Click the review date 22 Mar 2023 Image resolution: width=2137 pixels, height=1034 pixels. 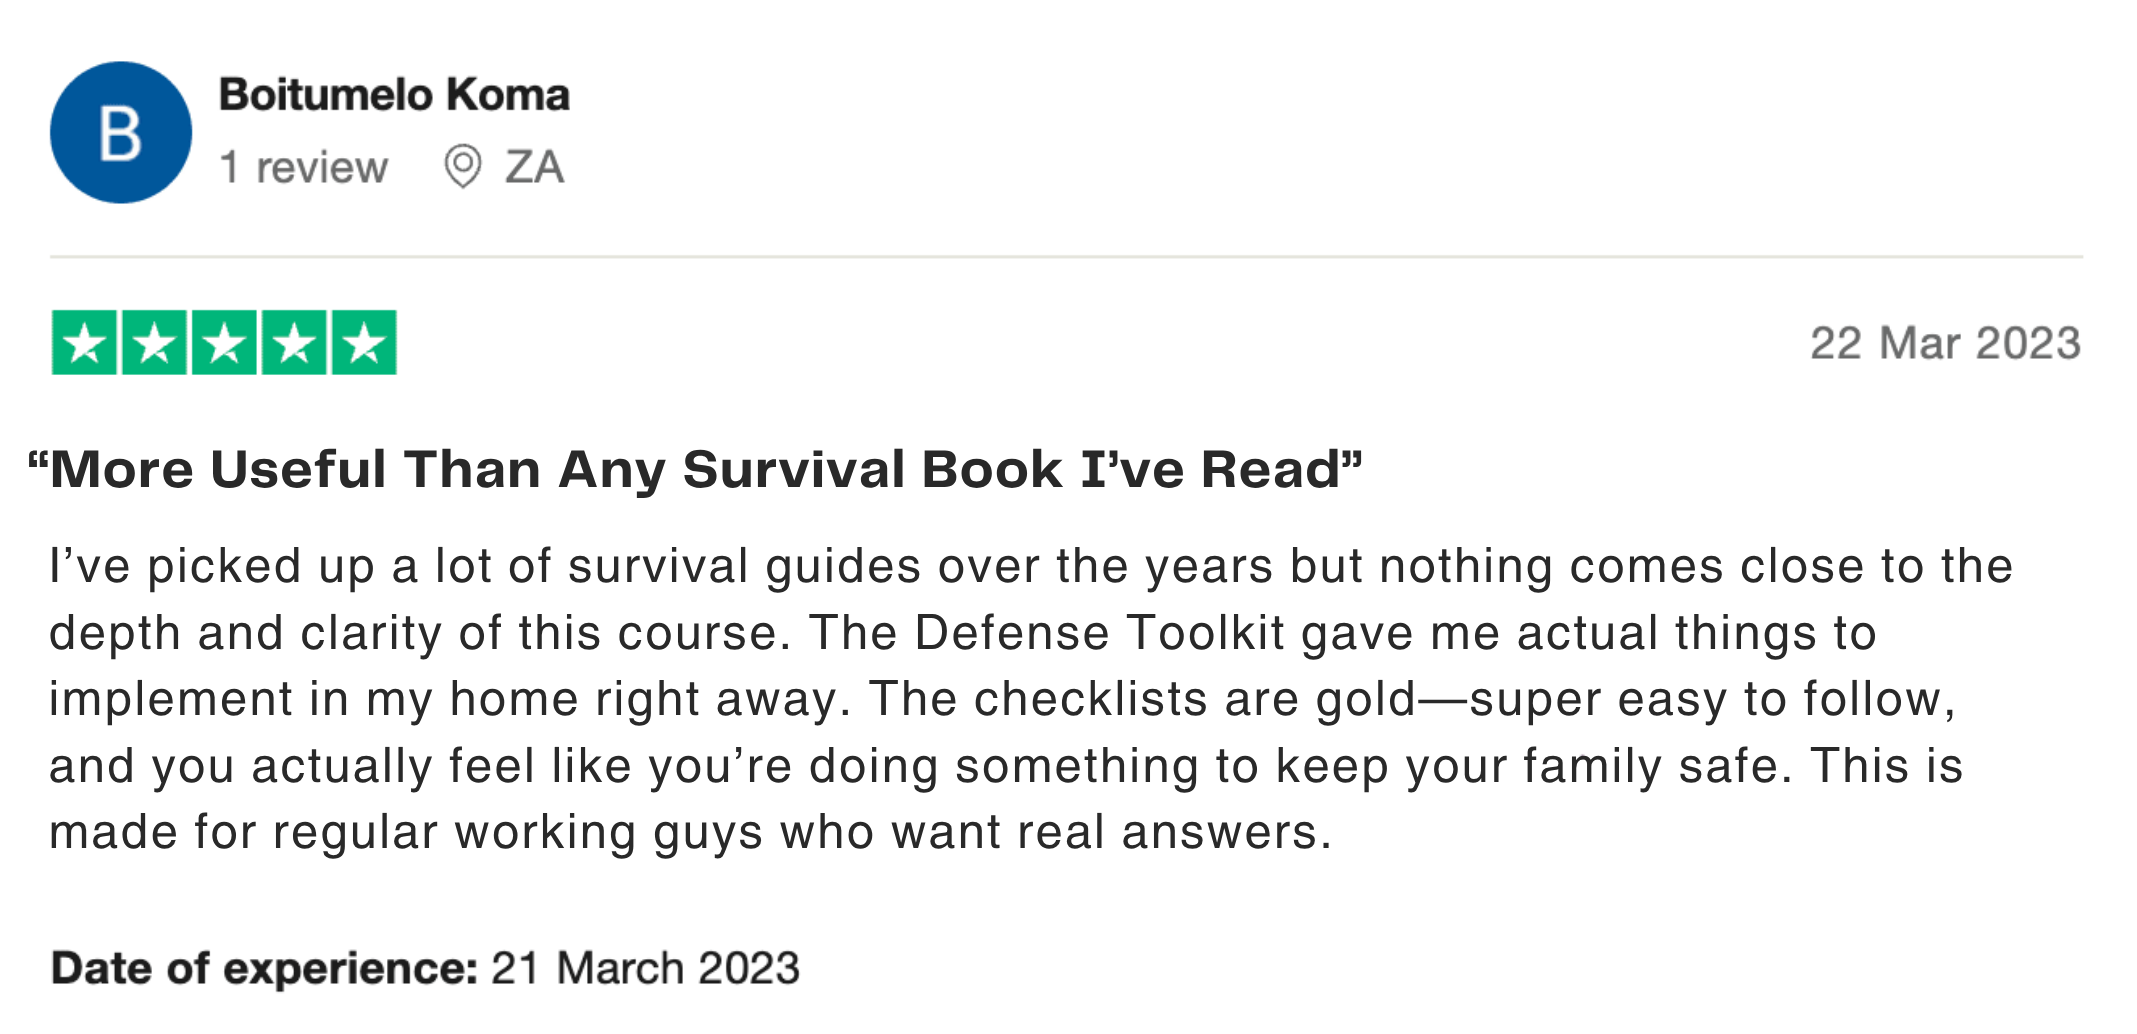1945,343
